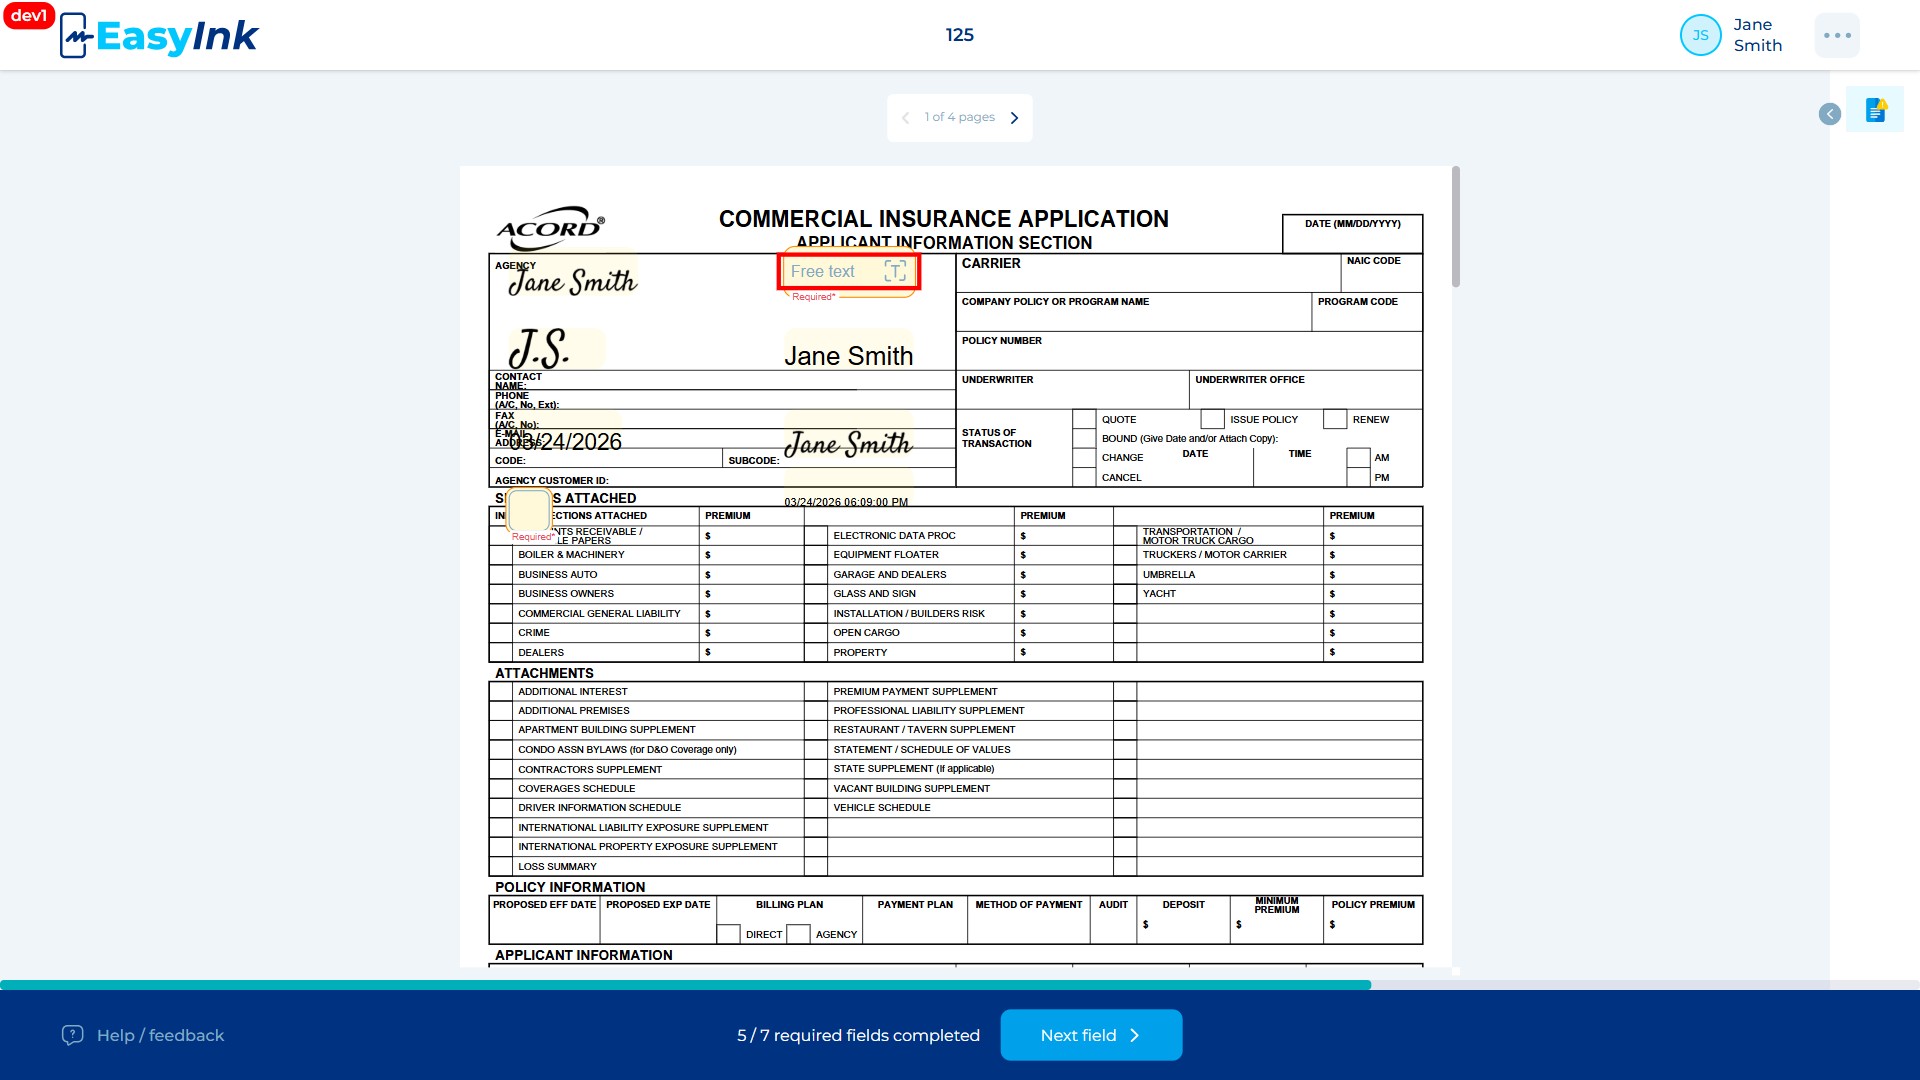Screen dimensions: 1920x1080
Task: Check the CANCEL checkbox
Action: pos(1084,477)
